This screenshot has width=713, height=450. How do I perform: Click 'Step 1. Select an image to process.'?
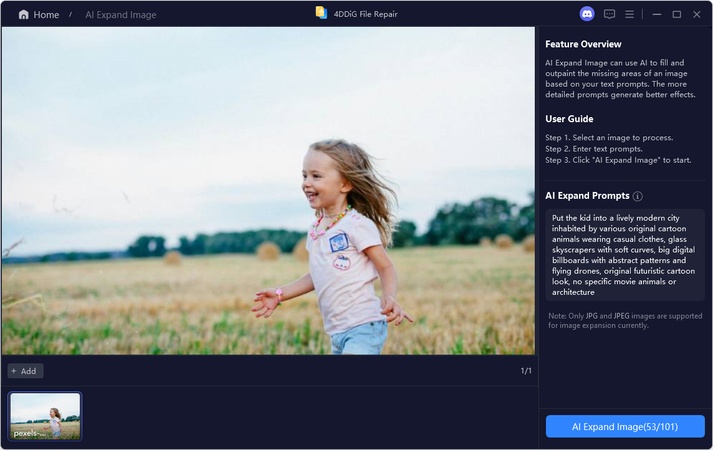[x=609, y=137]
